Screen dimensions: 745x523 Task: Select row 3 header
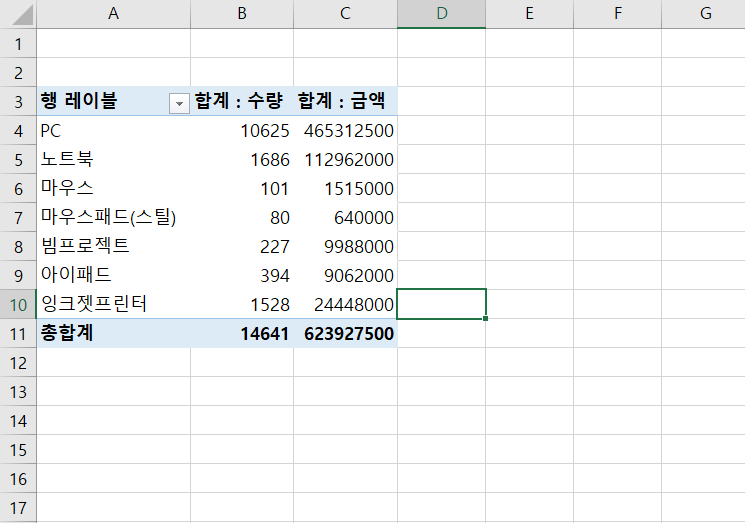point(18,102)
